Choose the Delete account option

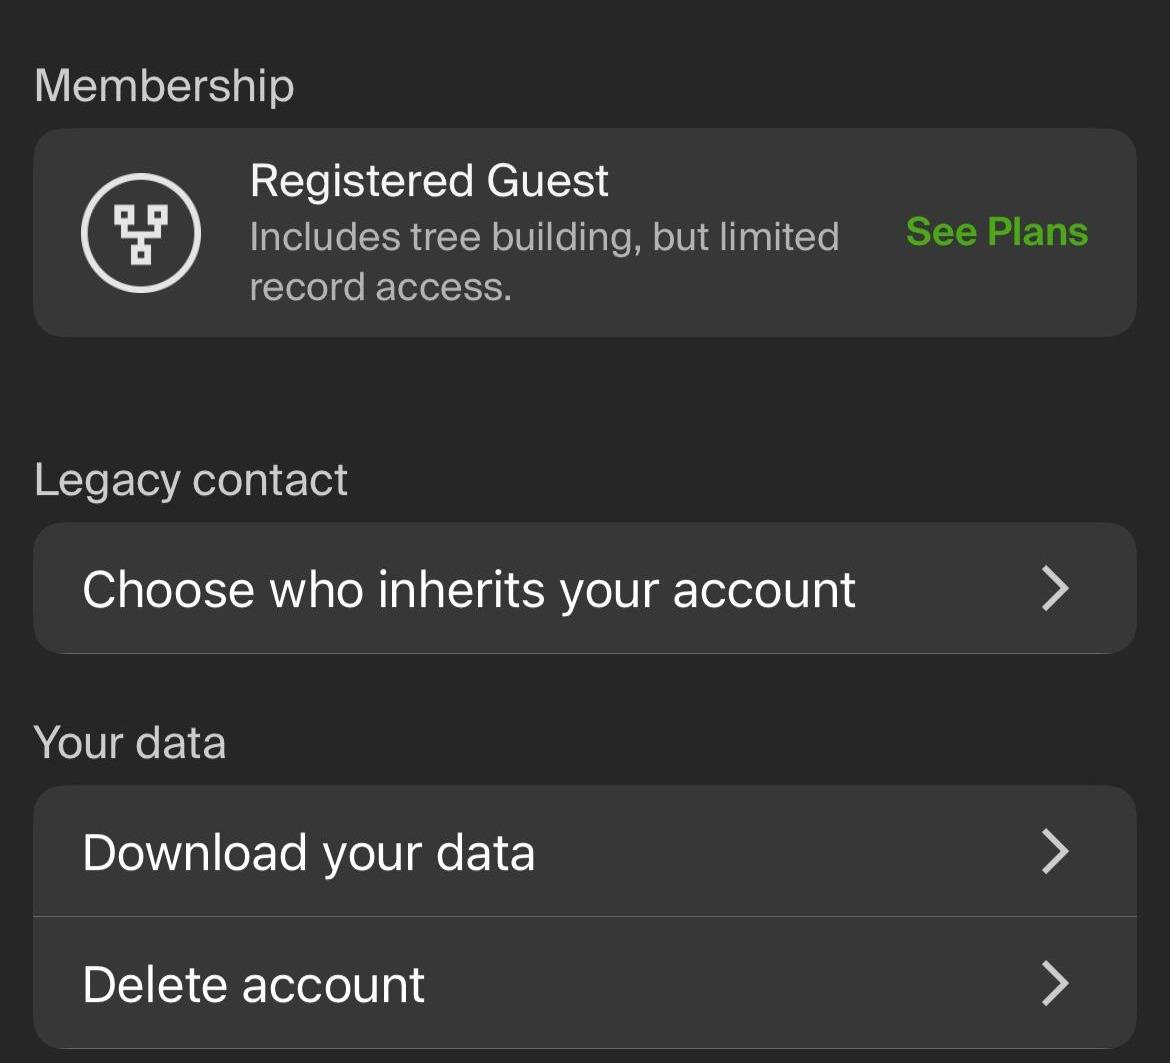[x=254, y=984]
